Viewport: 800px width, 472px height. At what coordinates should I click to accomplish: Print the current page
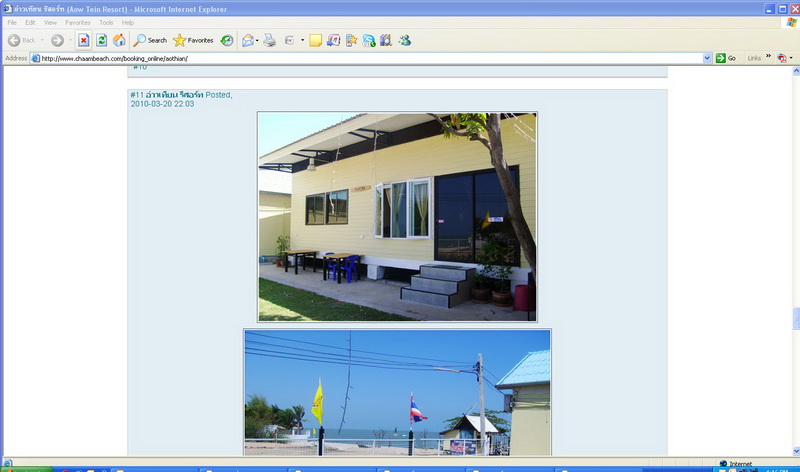coord(269,40)
